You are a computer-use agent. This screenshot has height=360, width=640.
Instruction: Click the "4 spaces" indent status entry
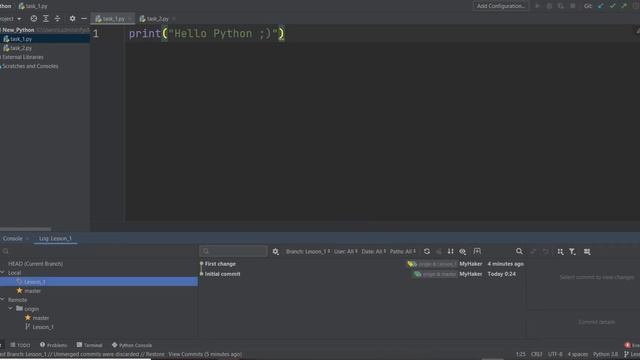click(x=578, y=354)
